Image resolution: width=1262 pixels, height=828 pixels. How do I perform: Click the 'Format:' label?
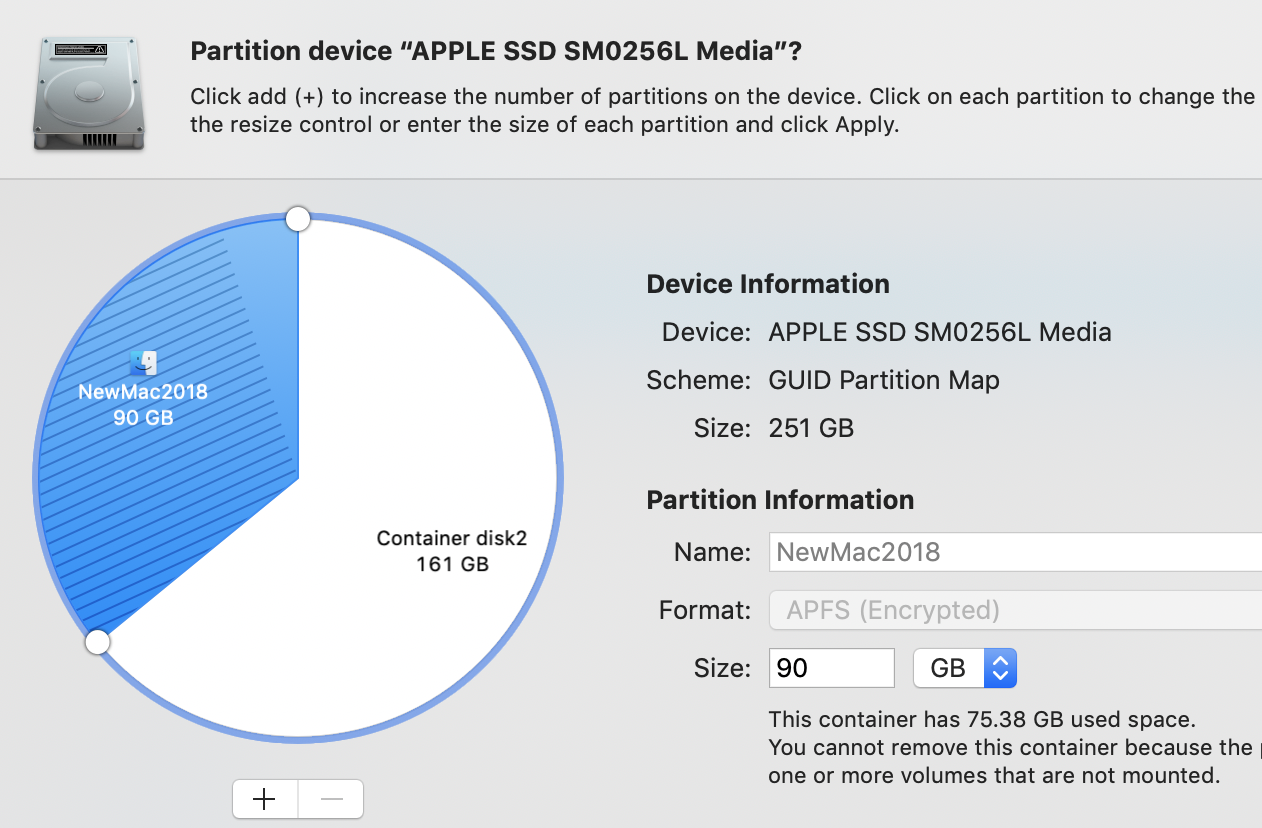coord(705,610)
